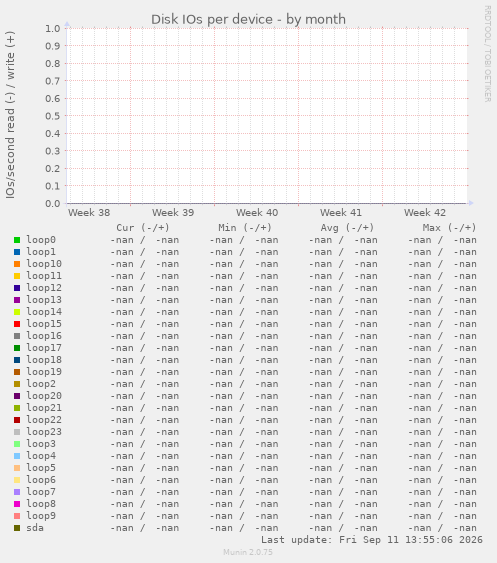Click the 'Avg (-/+)' column header

(347, 228)
